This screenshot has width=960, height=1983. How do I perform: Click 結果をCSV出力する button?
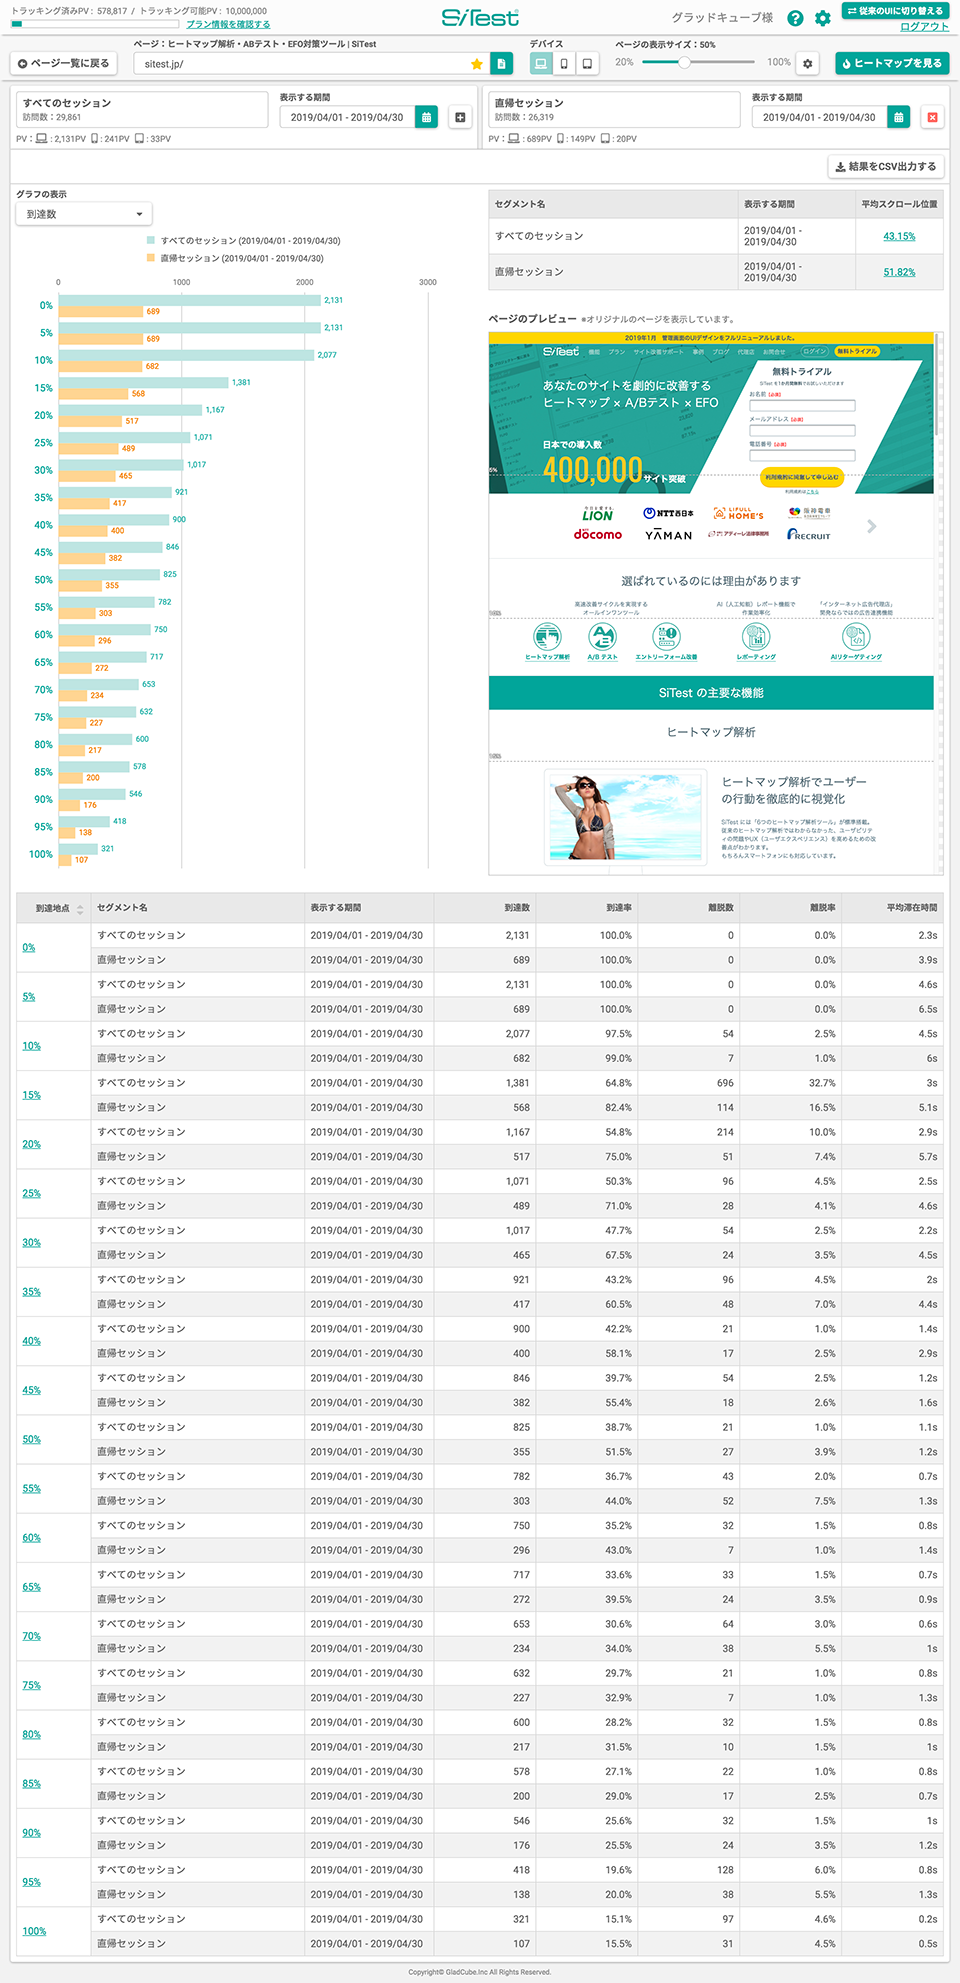[886, 166]
